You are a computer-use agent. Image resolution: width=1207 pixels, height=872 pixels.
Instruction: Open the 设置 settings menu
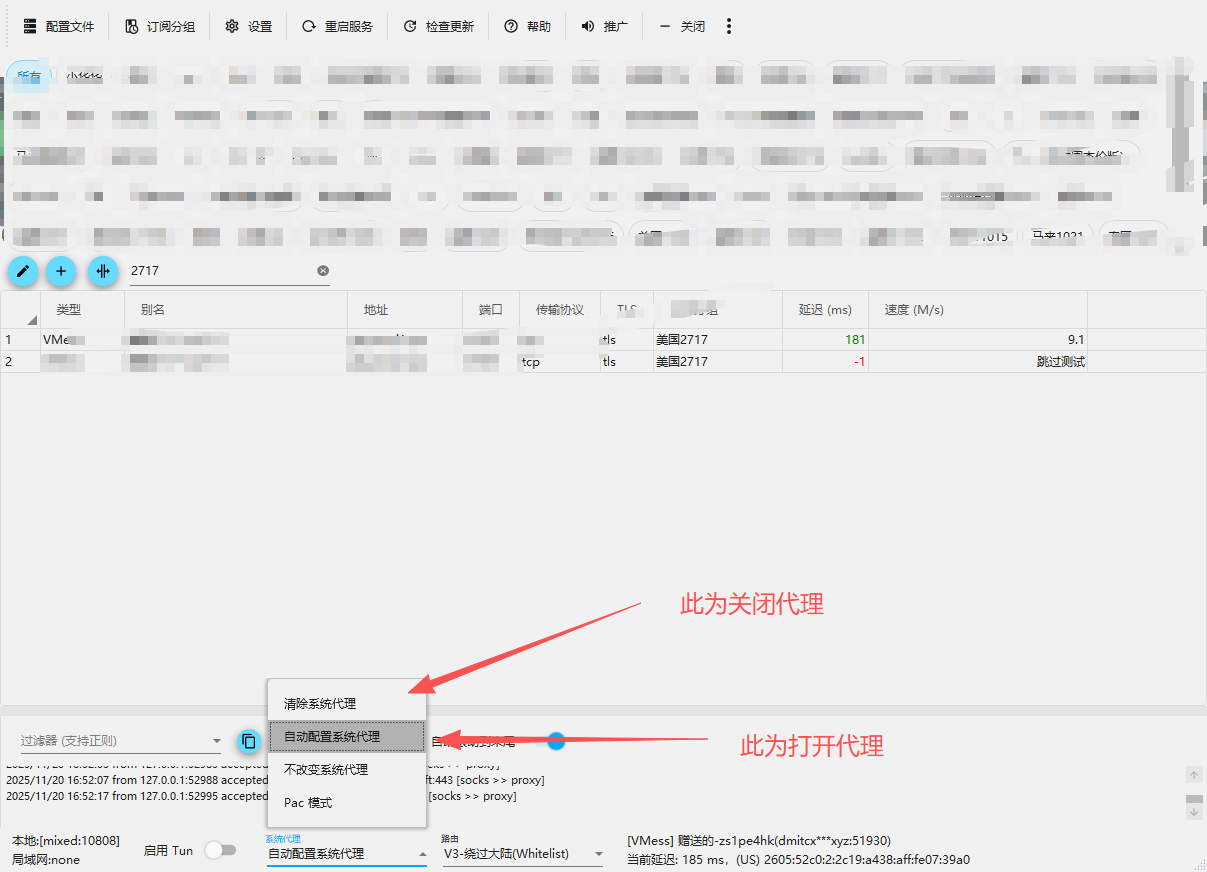[x=248, y=27]
